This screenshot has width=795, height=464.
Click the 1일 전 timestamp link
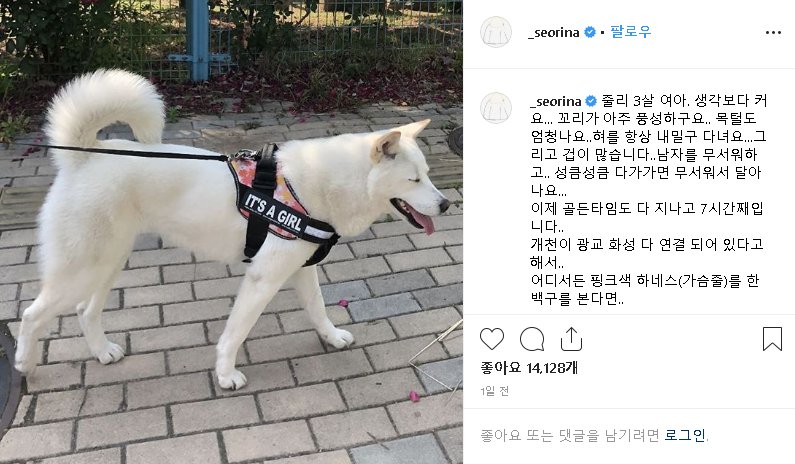click(x=494, y=391)
